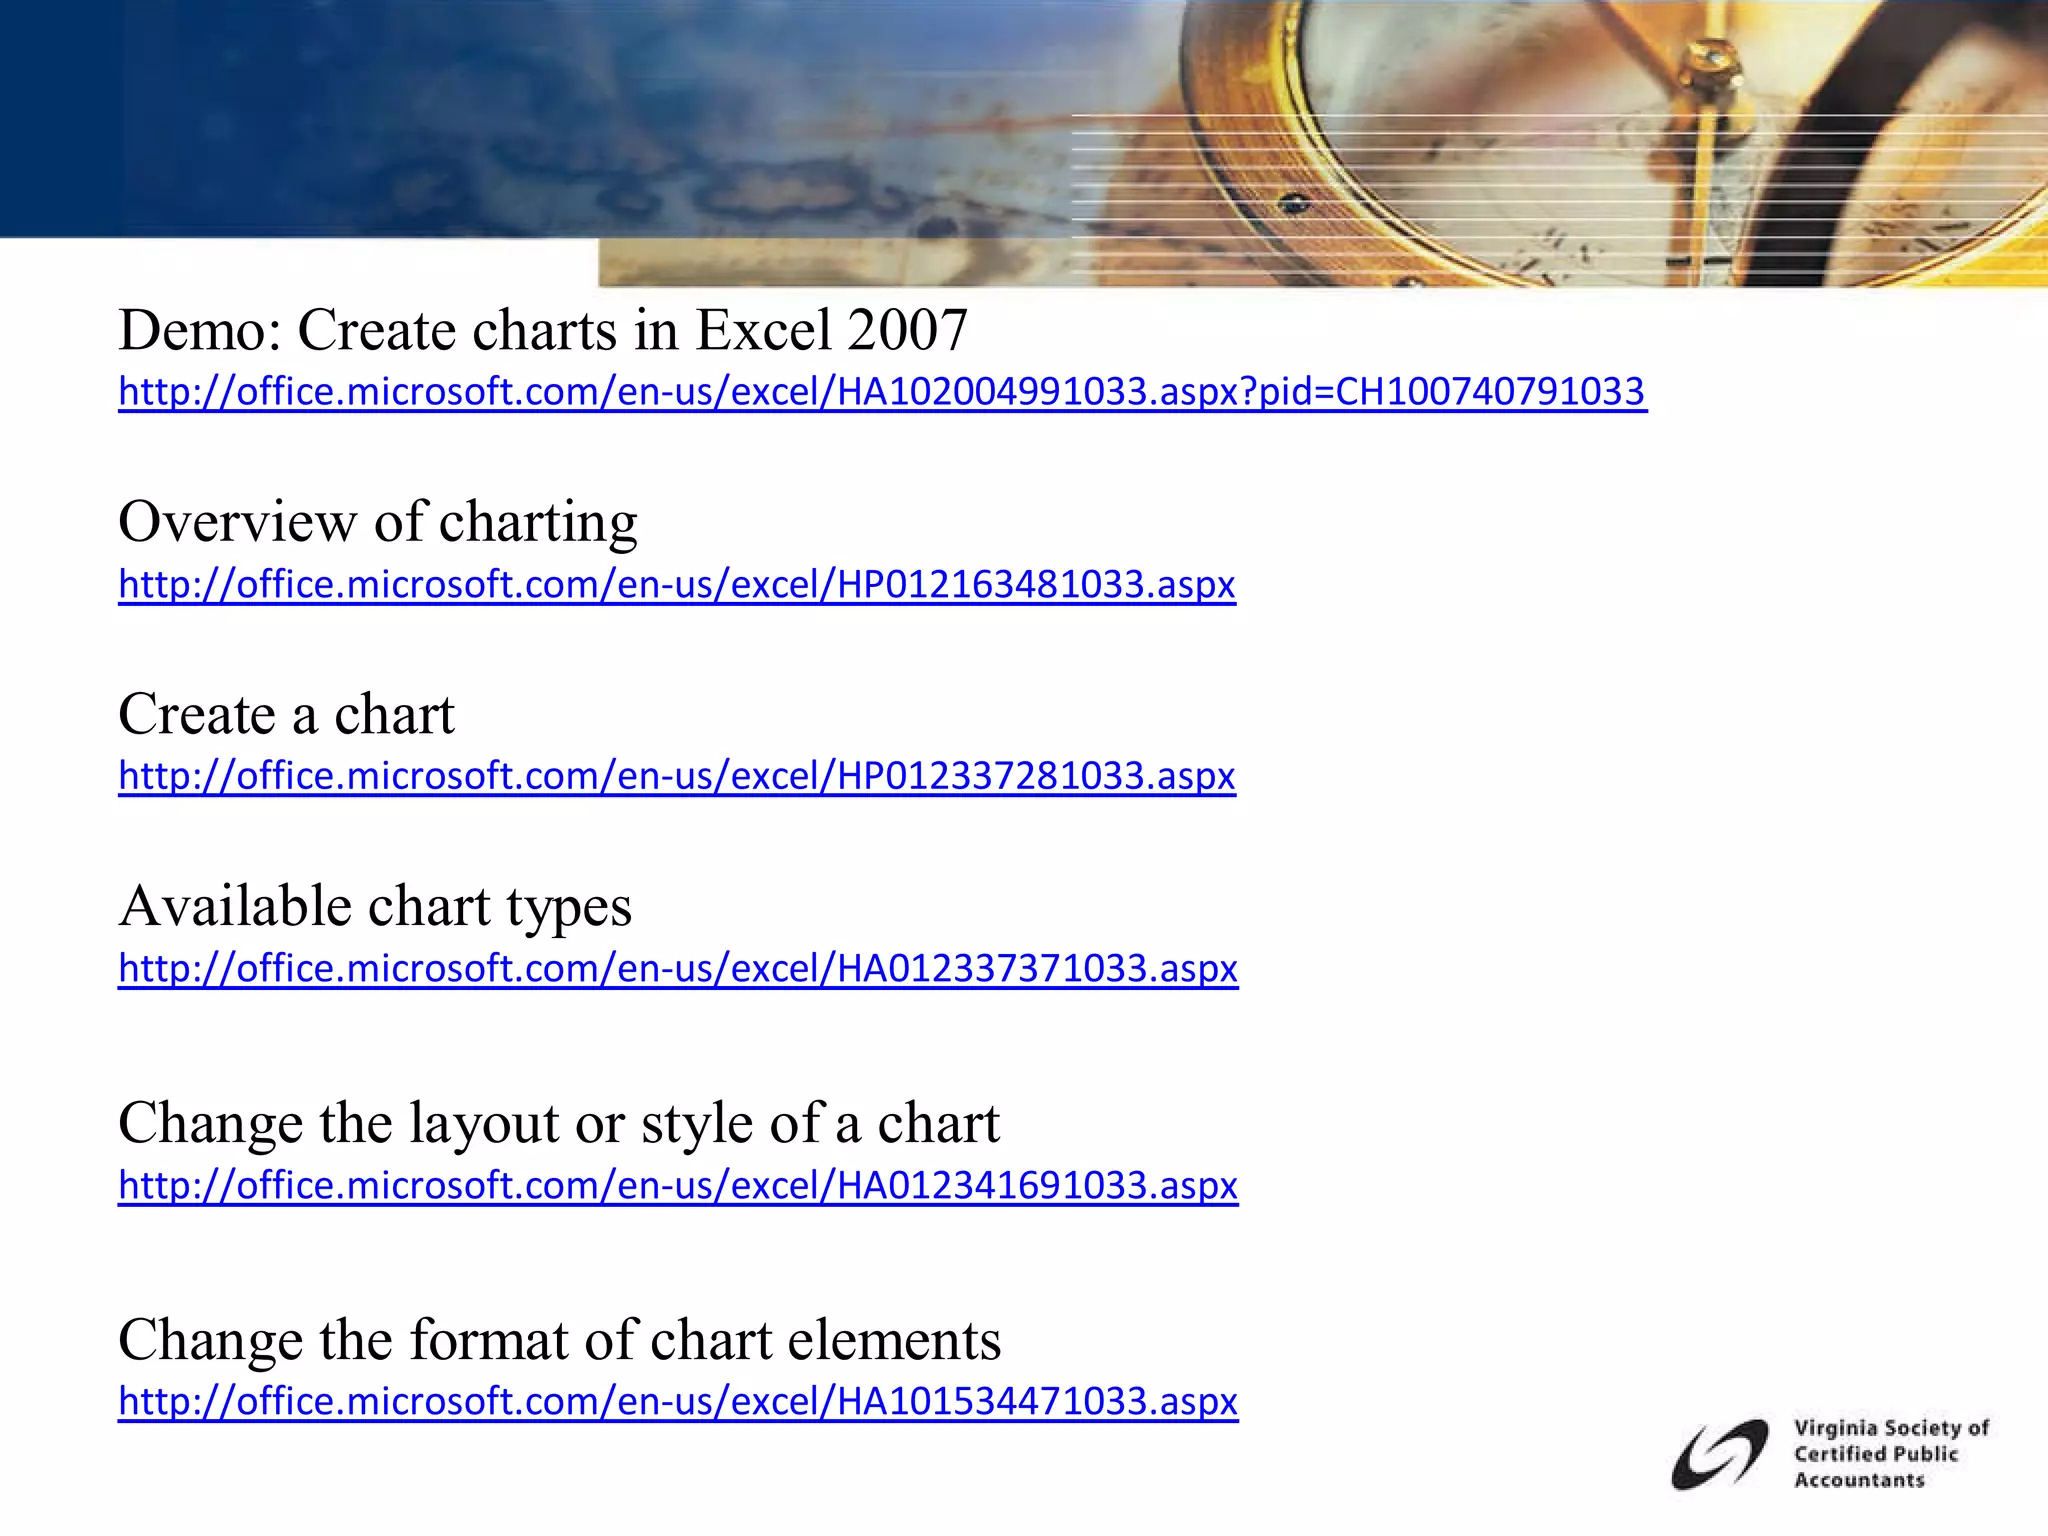Select the 'Overview of charting' heading
This screenshot has width=2048, height=1536.
[377, 521]
